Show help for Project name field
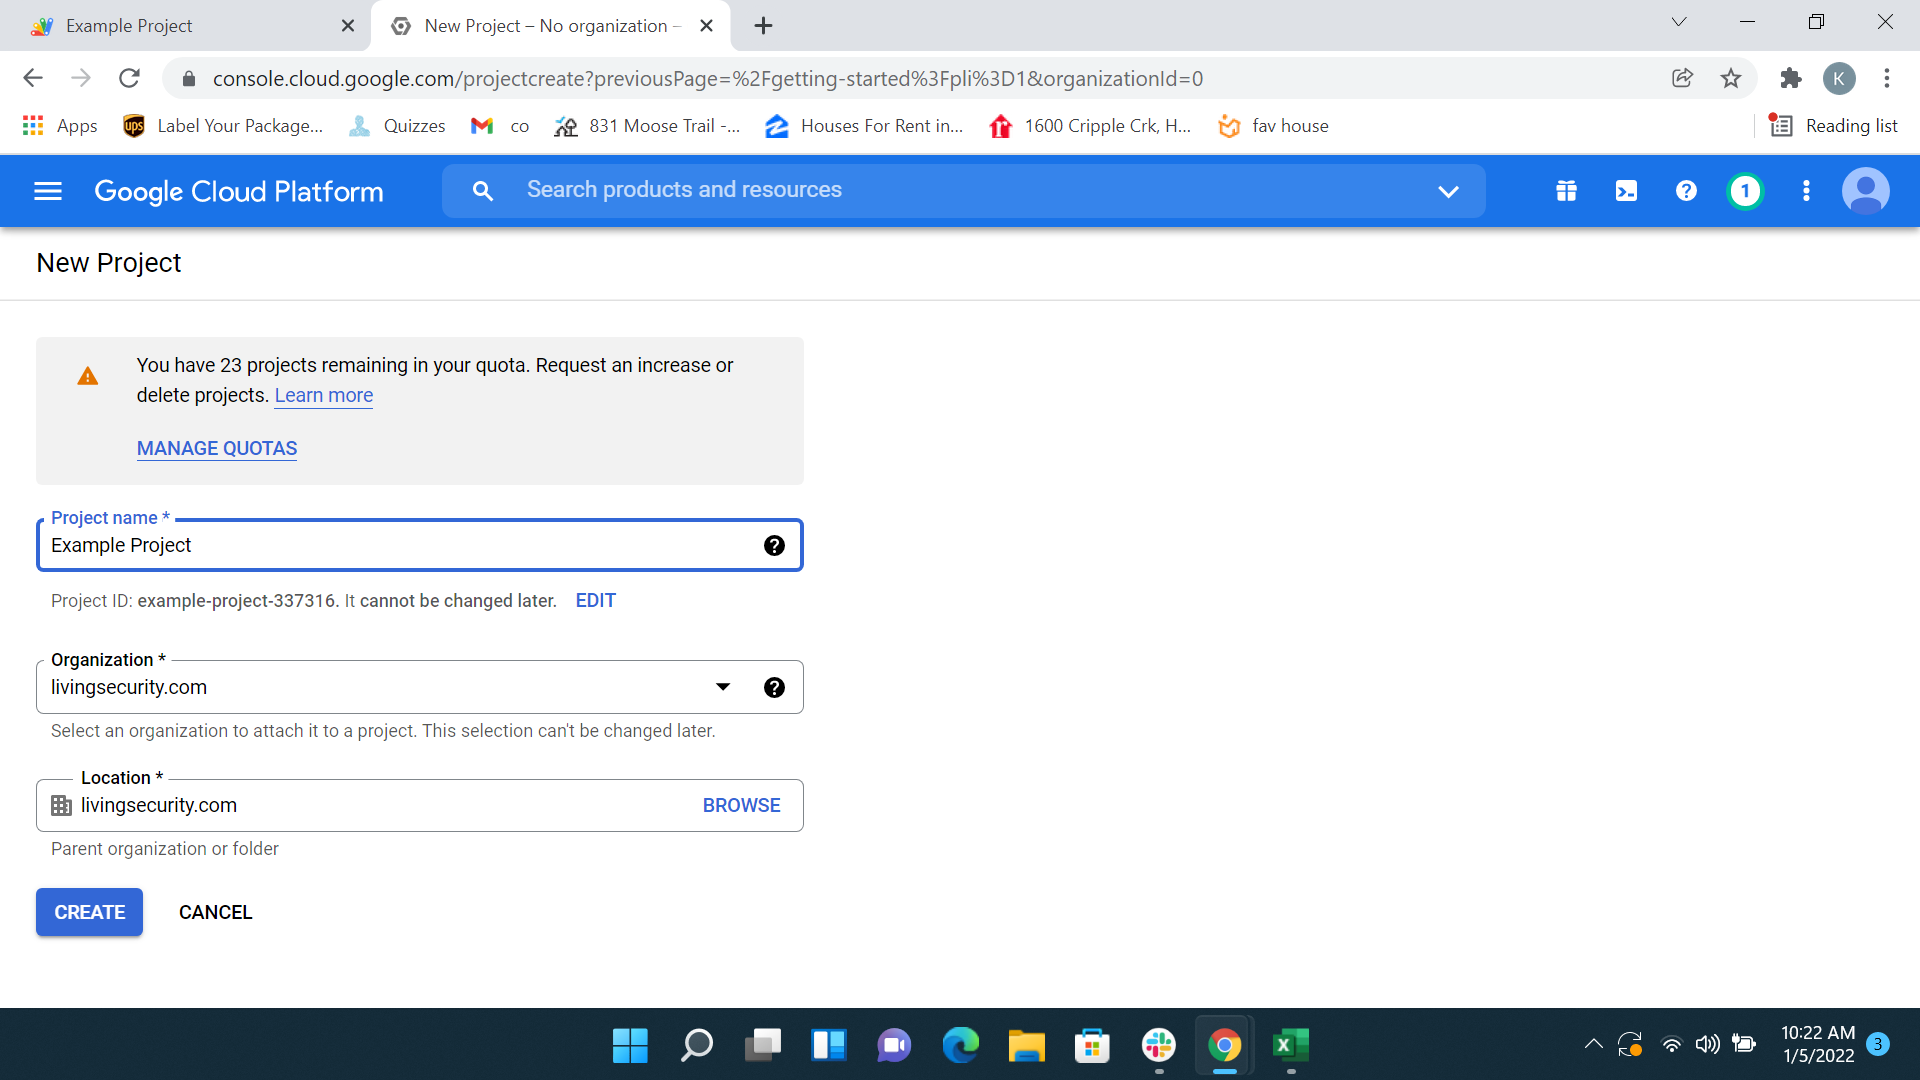 click(x=774, y=545)
